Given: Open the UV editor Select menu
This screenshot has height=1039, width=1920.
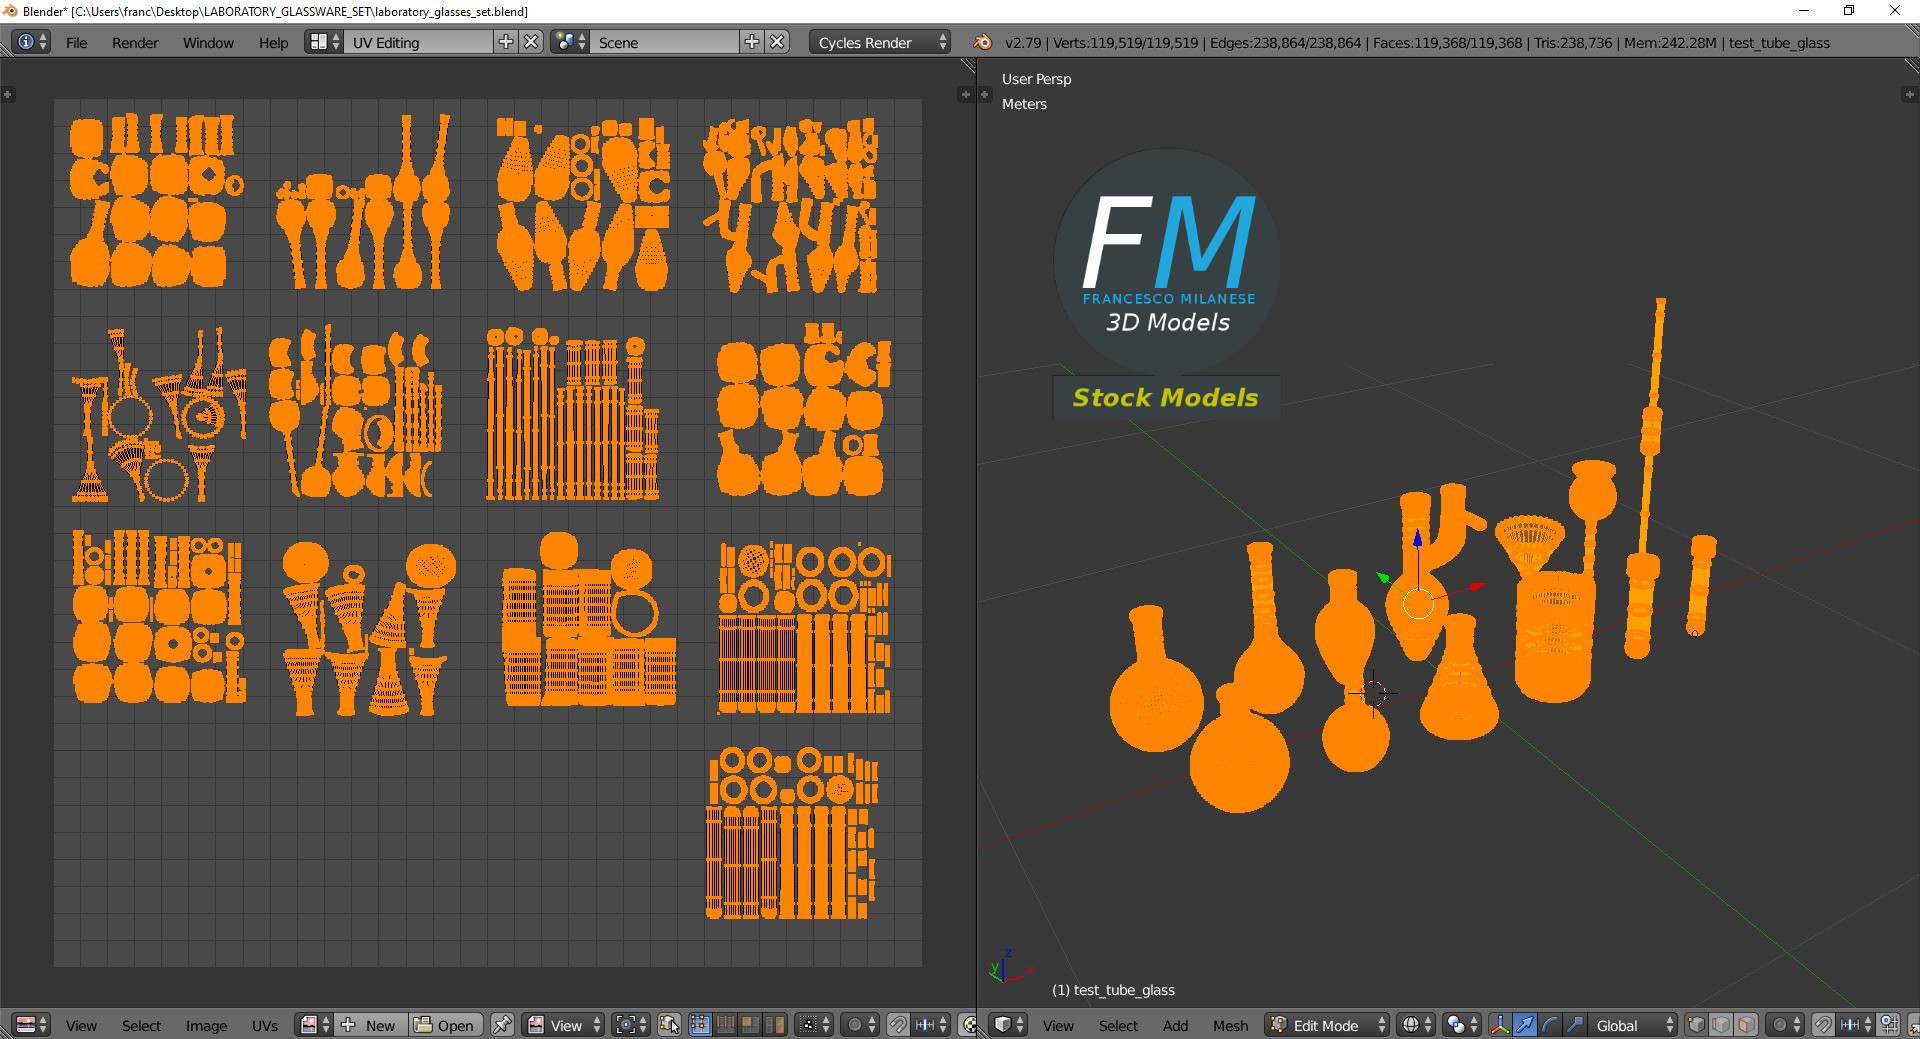Looking at the screenshot, I should click(x=141, y=1025).
